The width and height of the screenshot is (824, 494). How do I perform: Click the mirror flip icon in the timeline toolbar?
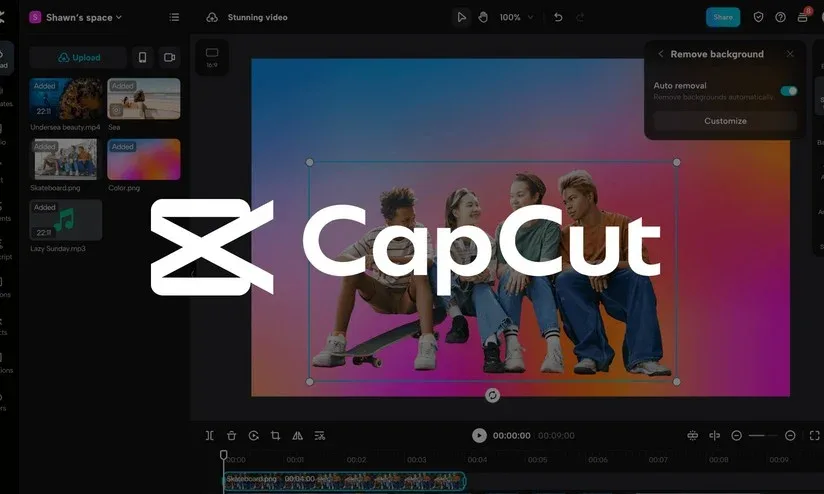click(297, 436)
